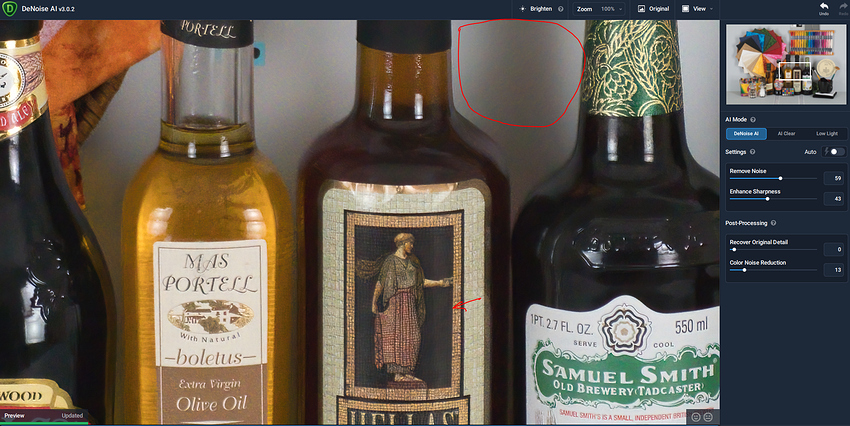Click the Settings heading text
Viewport: 850px width, 426px height.
click(x=736, y=152)
